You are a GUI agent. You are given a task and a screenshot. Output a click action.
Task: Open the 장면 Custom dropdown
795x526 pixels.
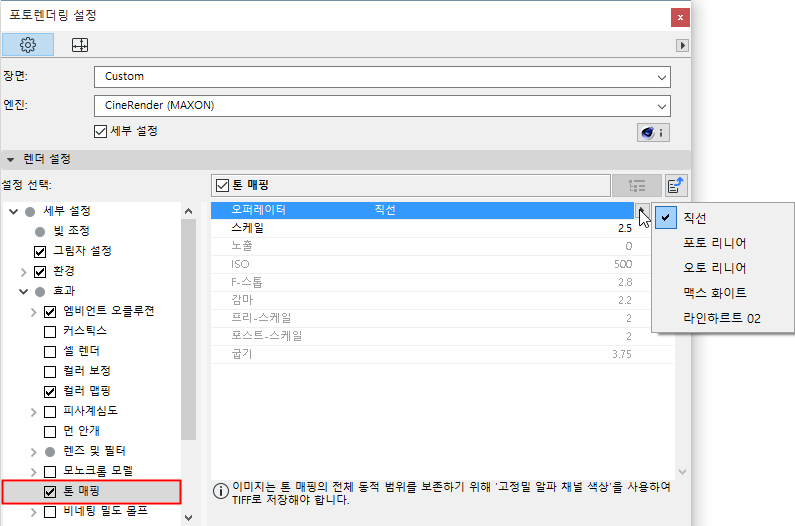[382, 77]
